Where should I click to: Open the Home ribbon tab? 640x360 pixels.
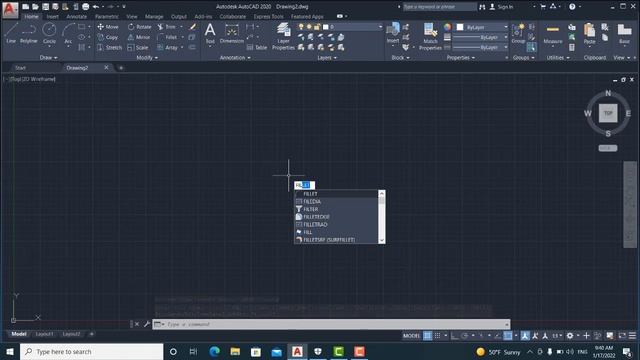click(31, 17)
